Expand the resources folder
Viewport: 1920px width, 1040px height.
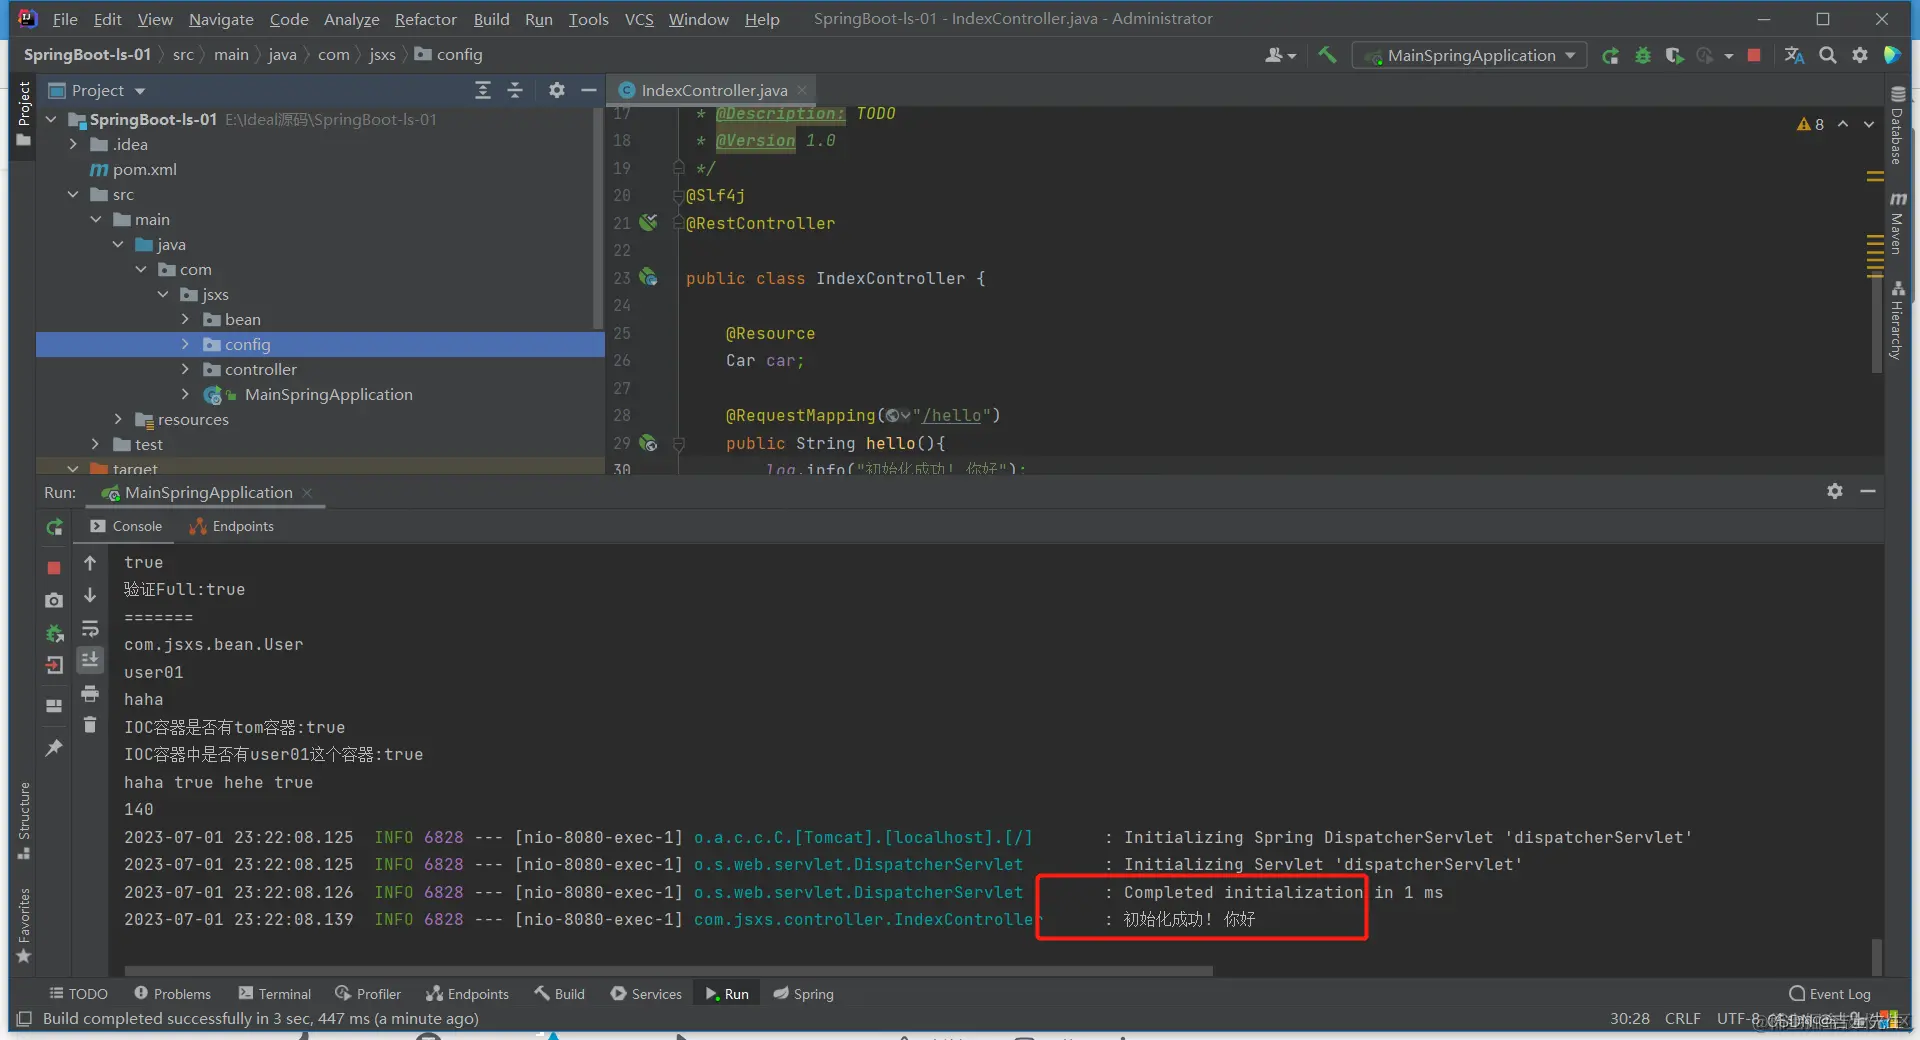point(118,419)
